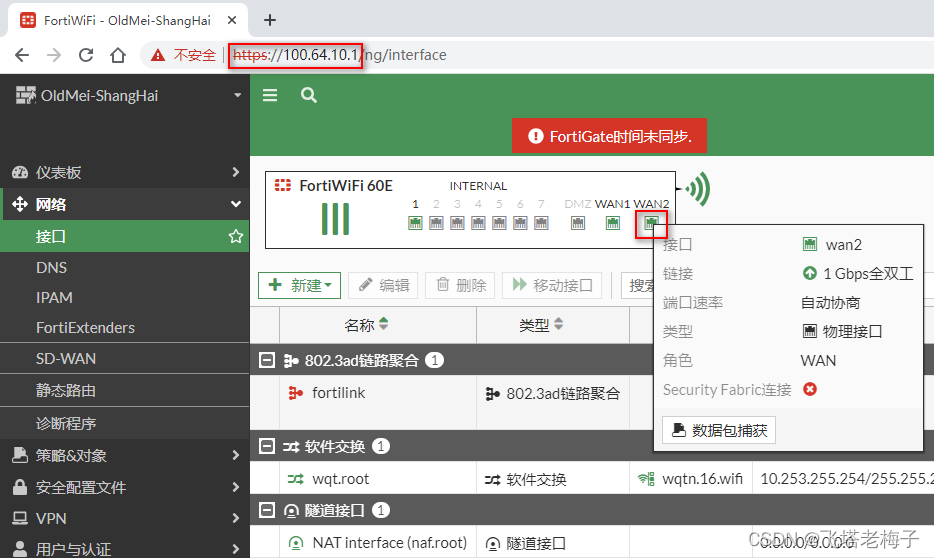The width and height of the screenshot is (934, 558).
Task: Click the 删除 button
Action: pos(461,285)
